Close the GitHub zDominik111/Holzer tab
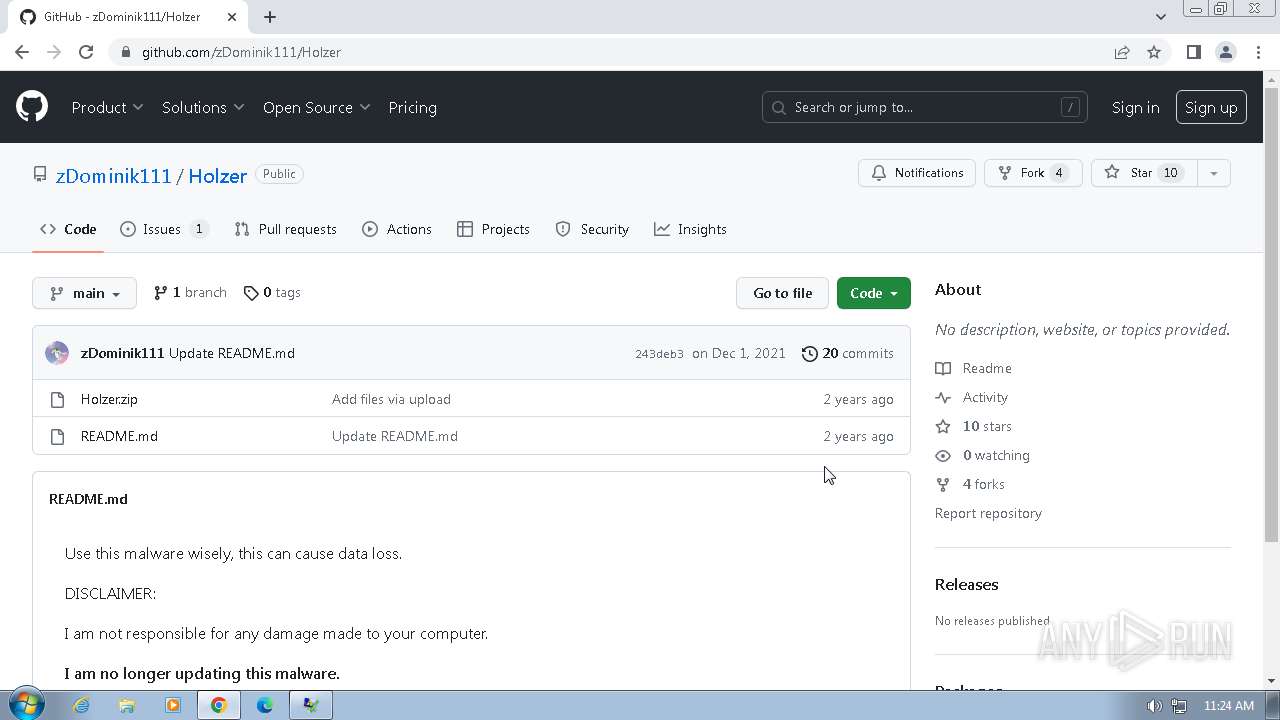This screenshot has width=1280, height=720. tap(232, 17)
